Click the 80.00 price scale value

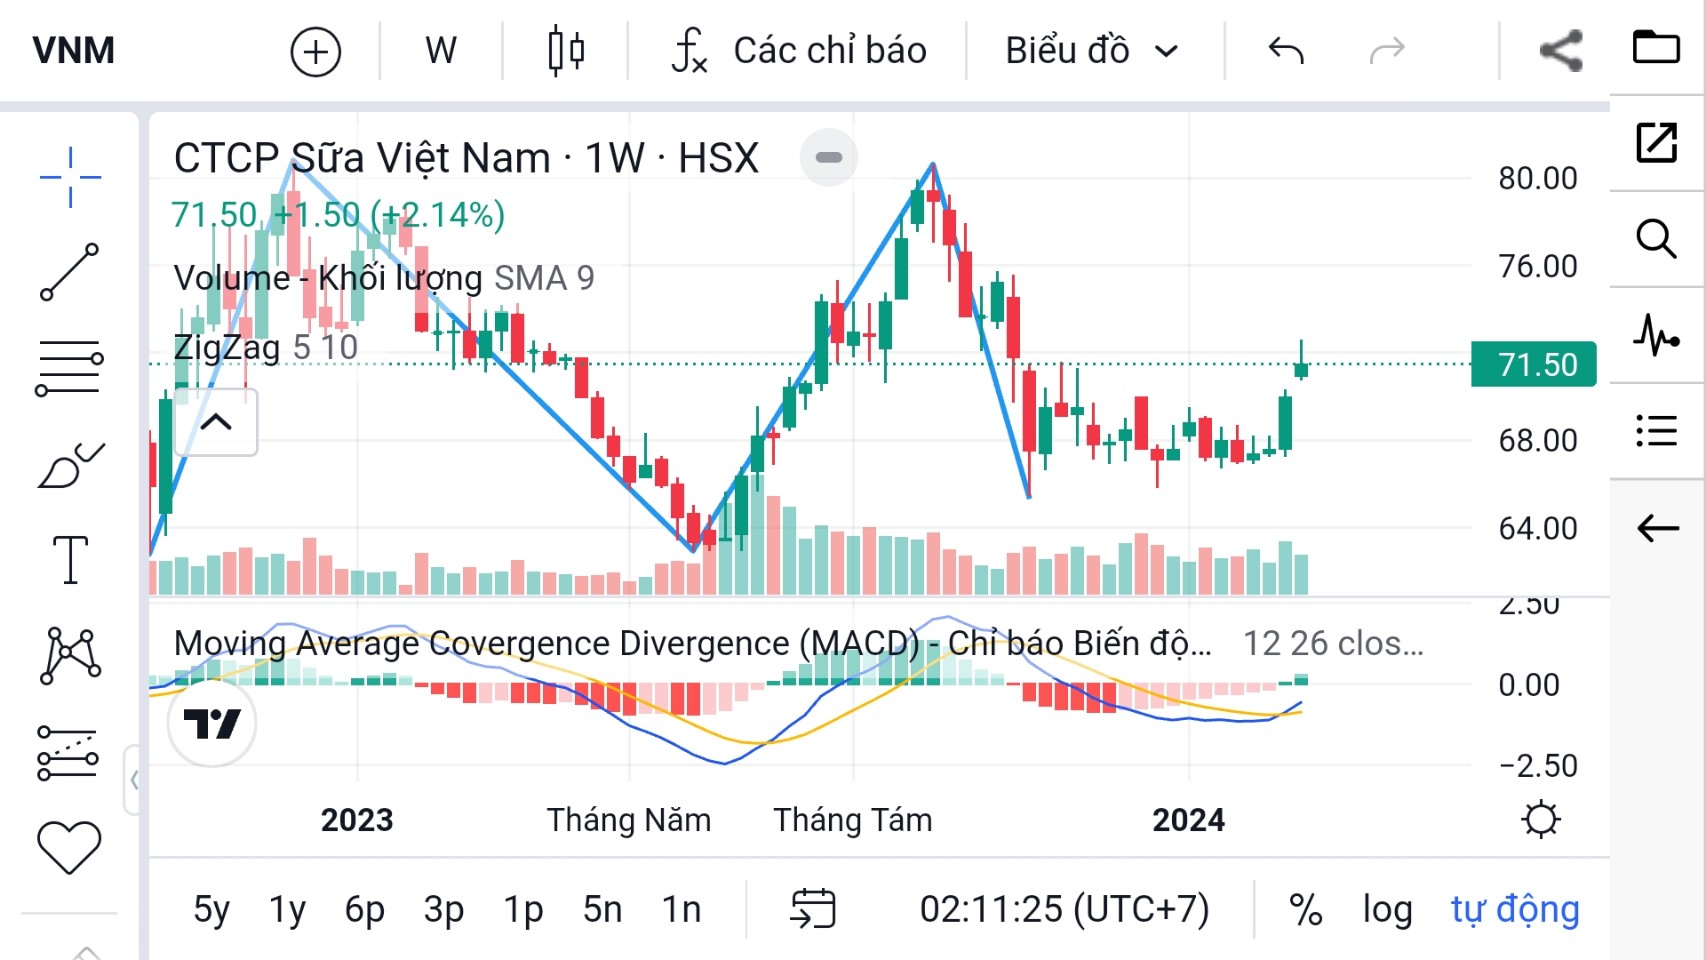coord(1537,178)
